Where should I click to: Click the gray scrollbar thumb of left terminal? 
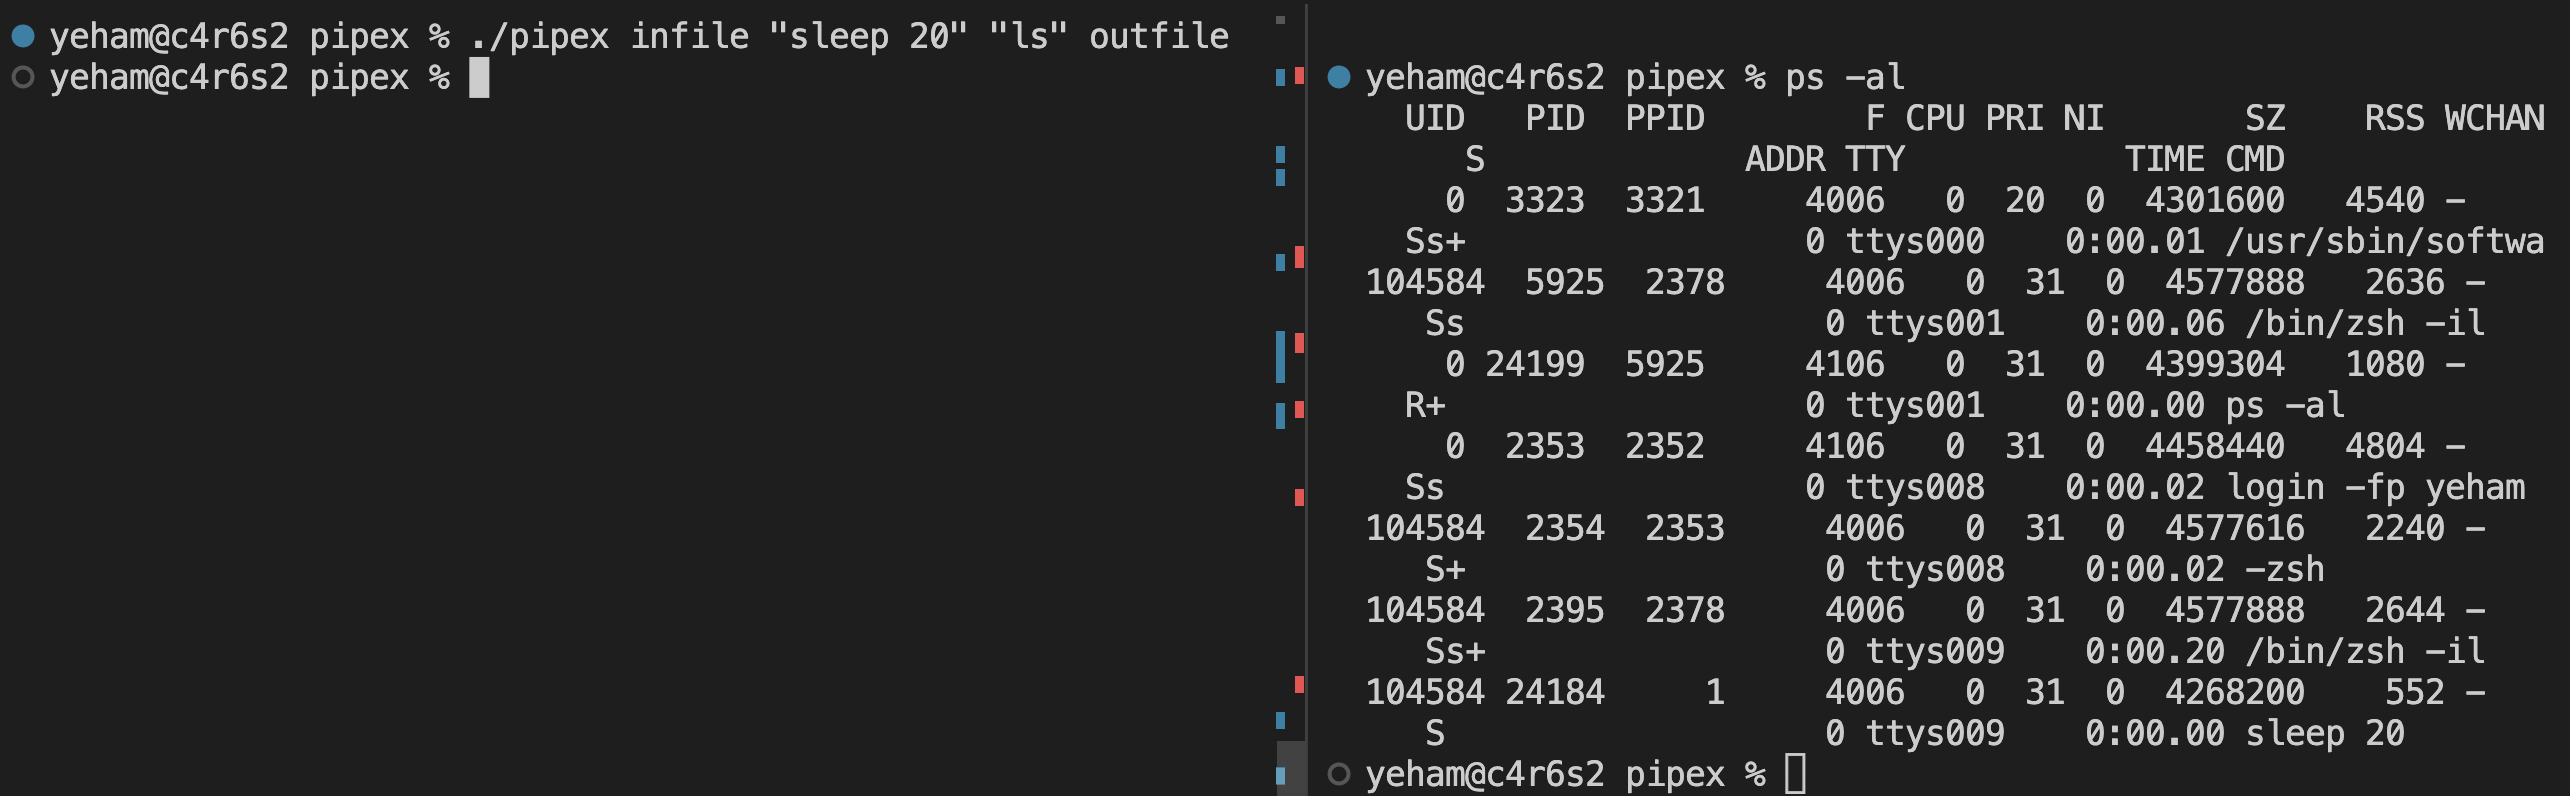click(1291, 768)
